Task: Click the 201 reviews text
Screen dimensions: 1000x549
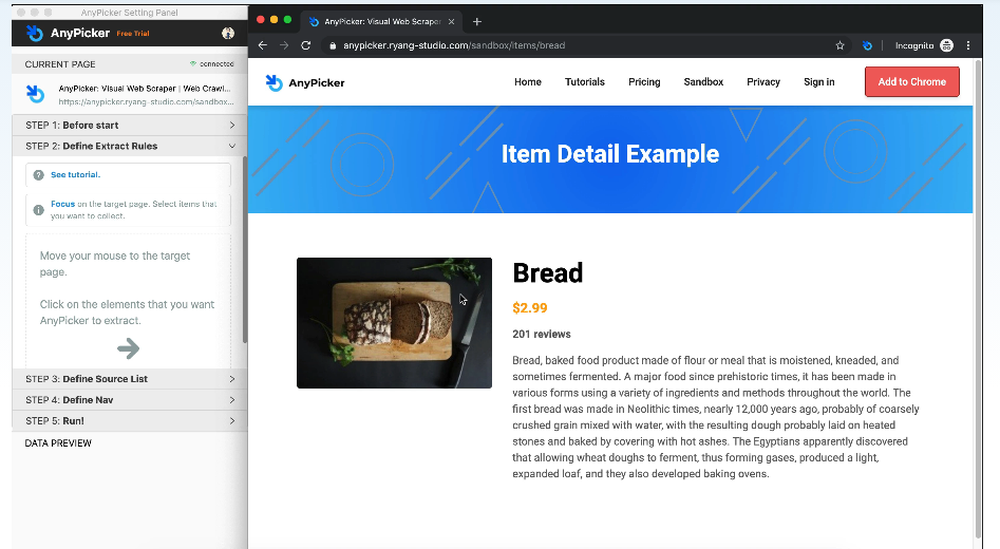Action: pos(541,334)
